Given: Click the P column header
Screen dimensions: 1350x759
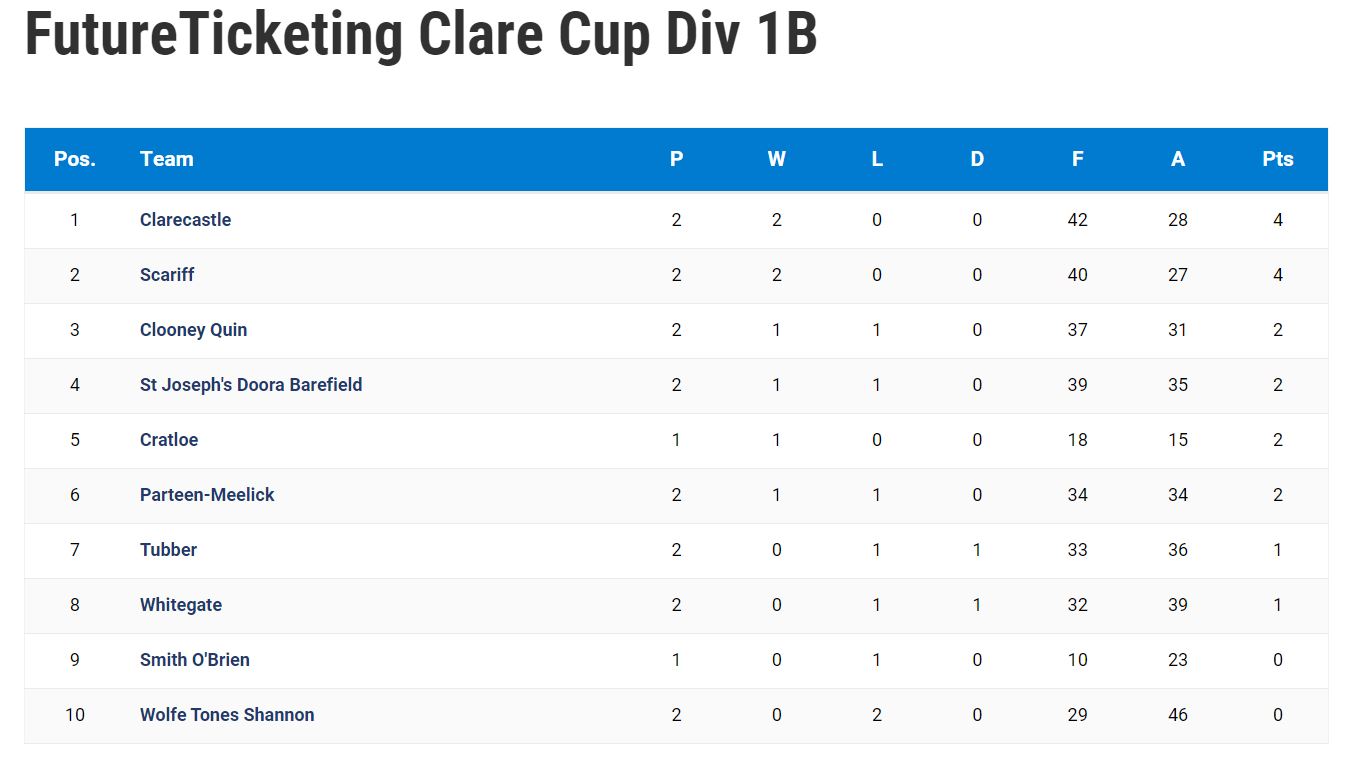Looking at the screenshot, I should tap(677, 159).
